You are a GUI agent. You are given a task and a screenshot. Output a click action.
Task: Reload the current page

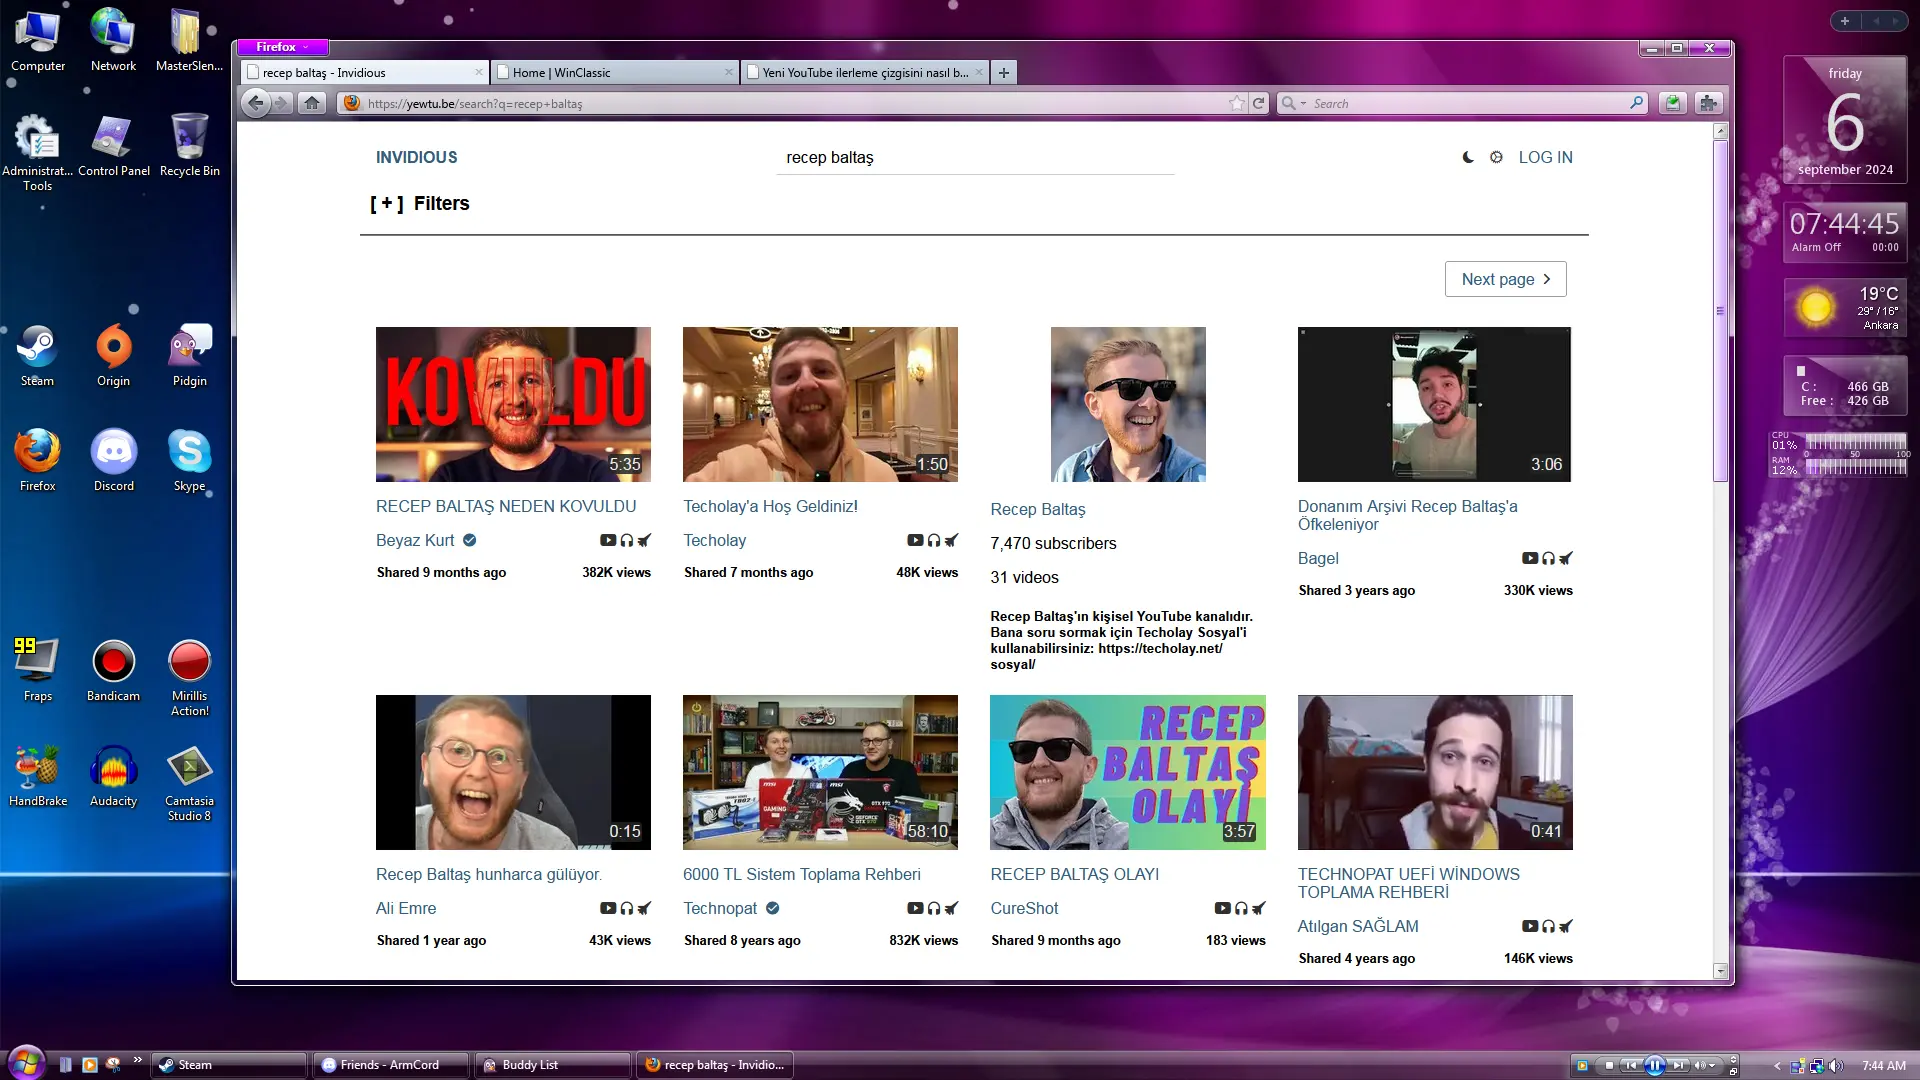coord(1259,103)
